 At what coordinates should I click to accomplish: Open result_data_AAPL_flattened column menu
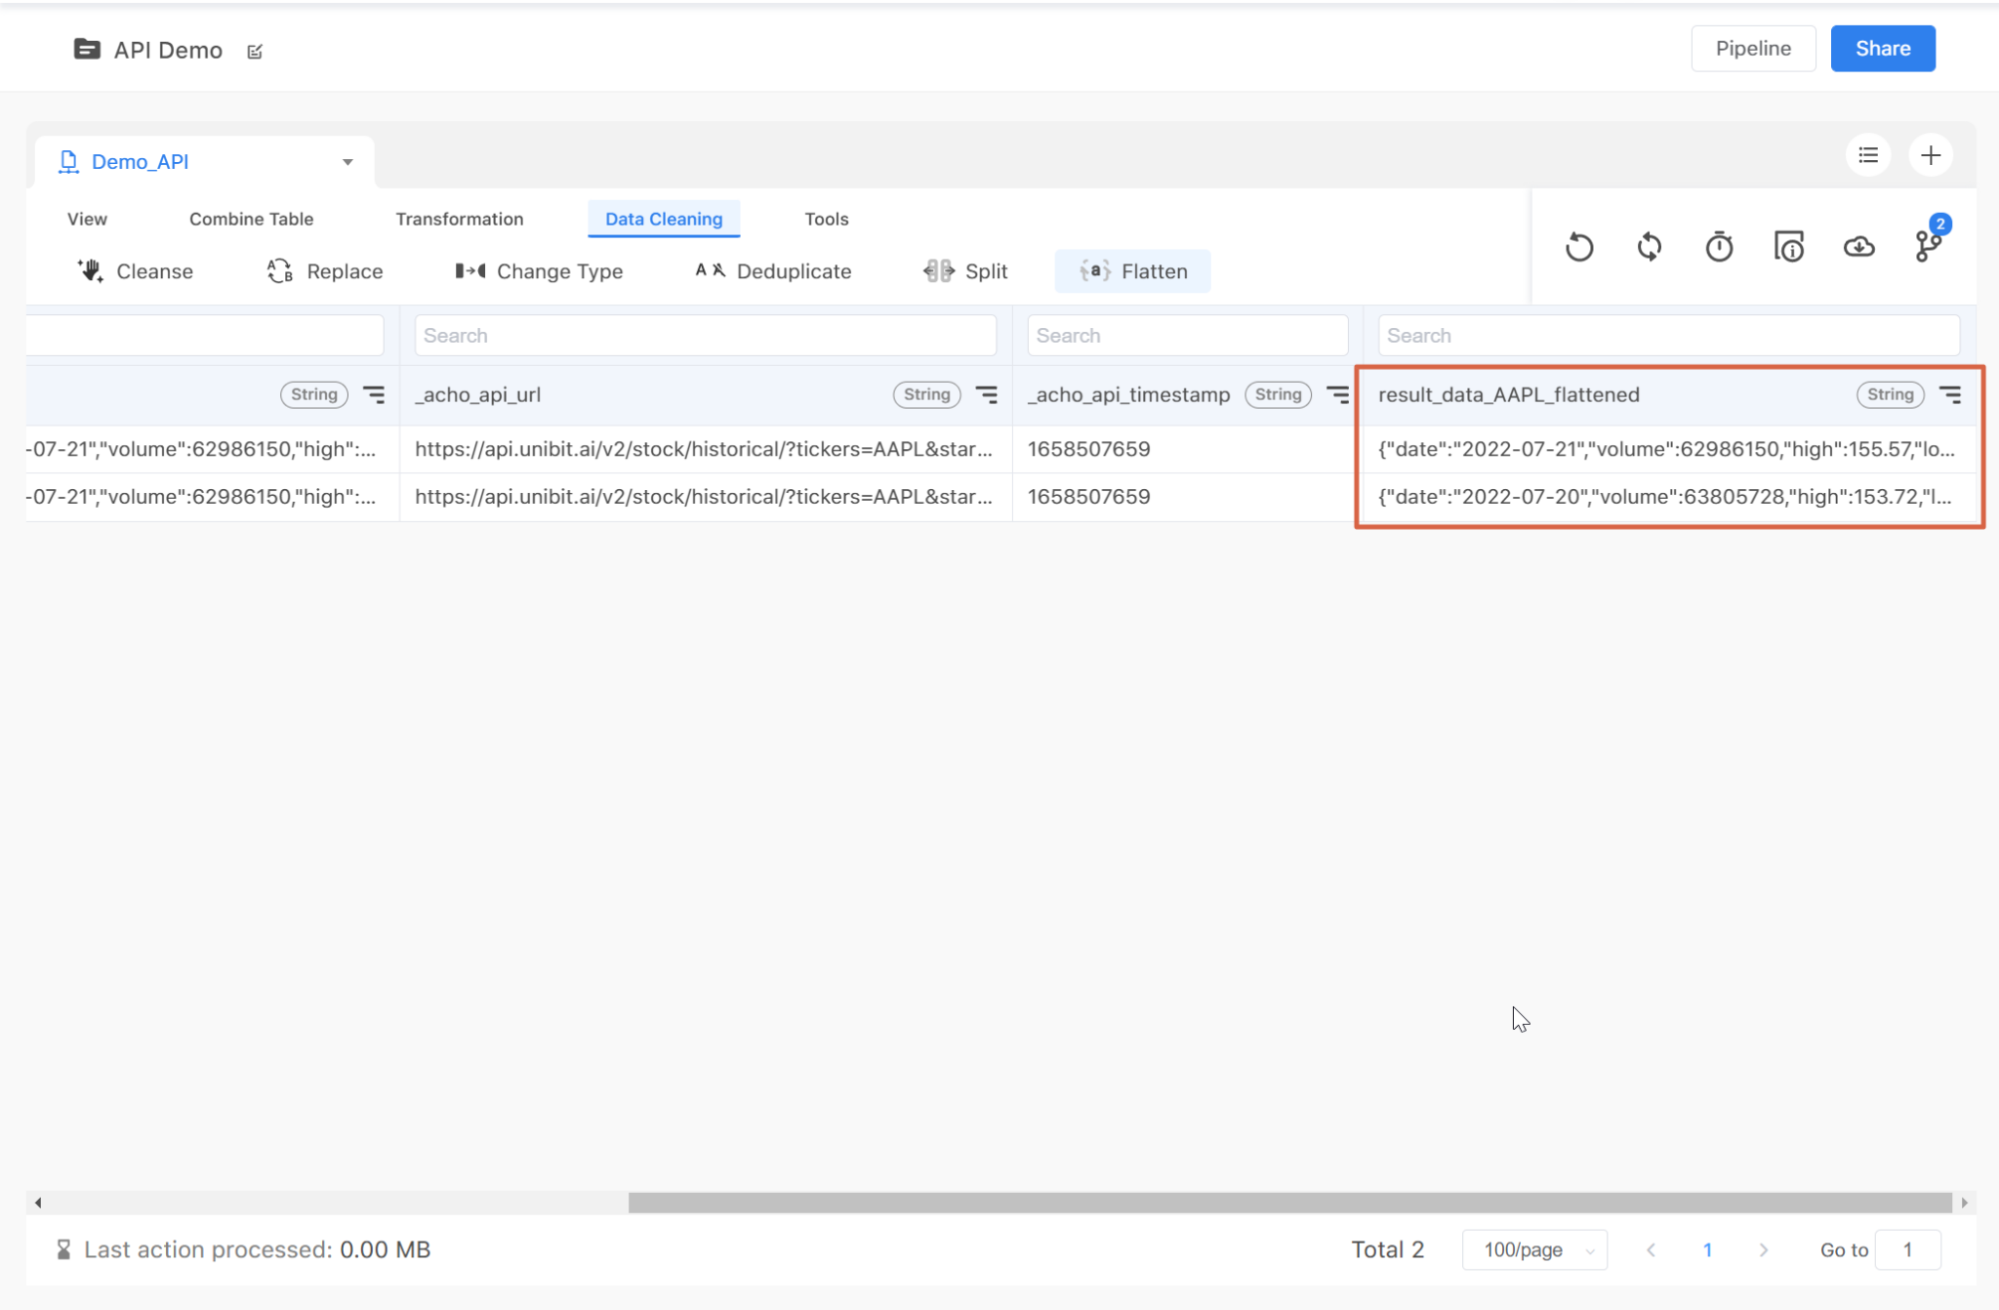1950,395
